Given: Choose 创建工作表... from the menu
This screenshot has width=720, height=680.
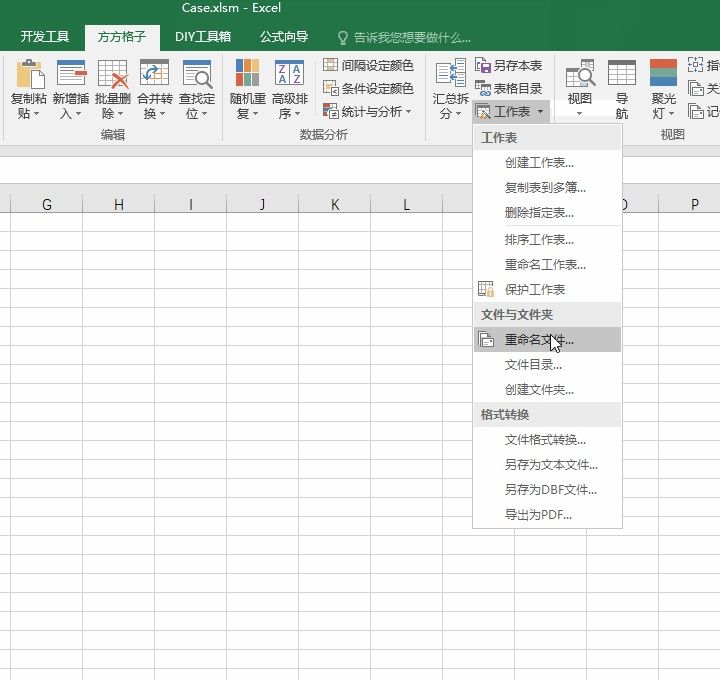Looking at the screenshot, I should click(x=547, y=163).
